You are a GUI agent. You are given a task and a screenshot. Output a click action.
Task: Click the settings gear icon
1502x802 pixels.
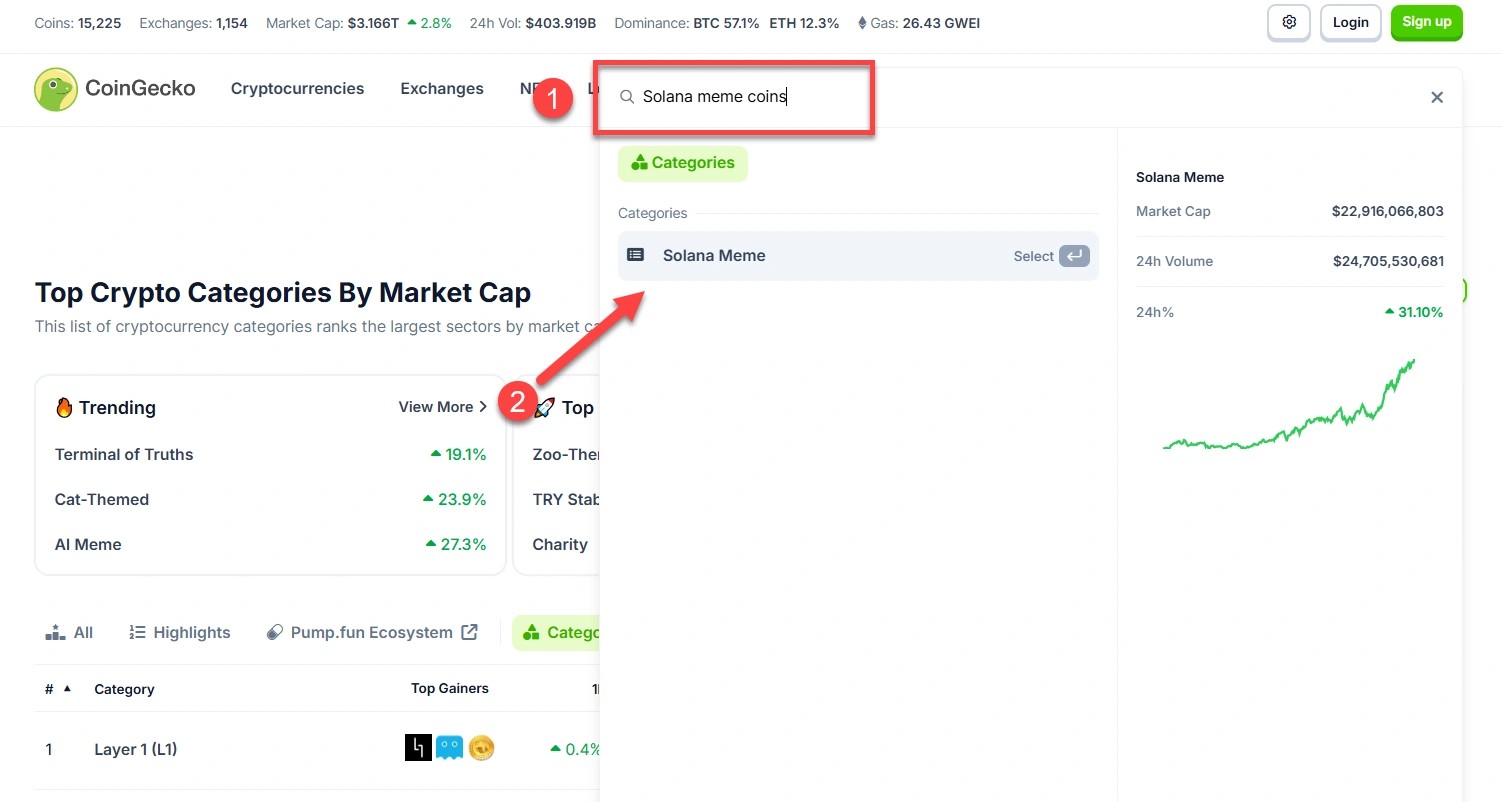[x=1289, y=22]
